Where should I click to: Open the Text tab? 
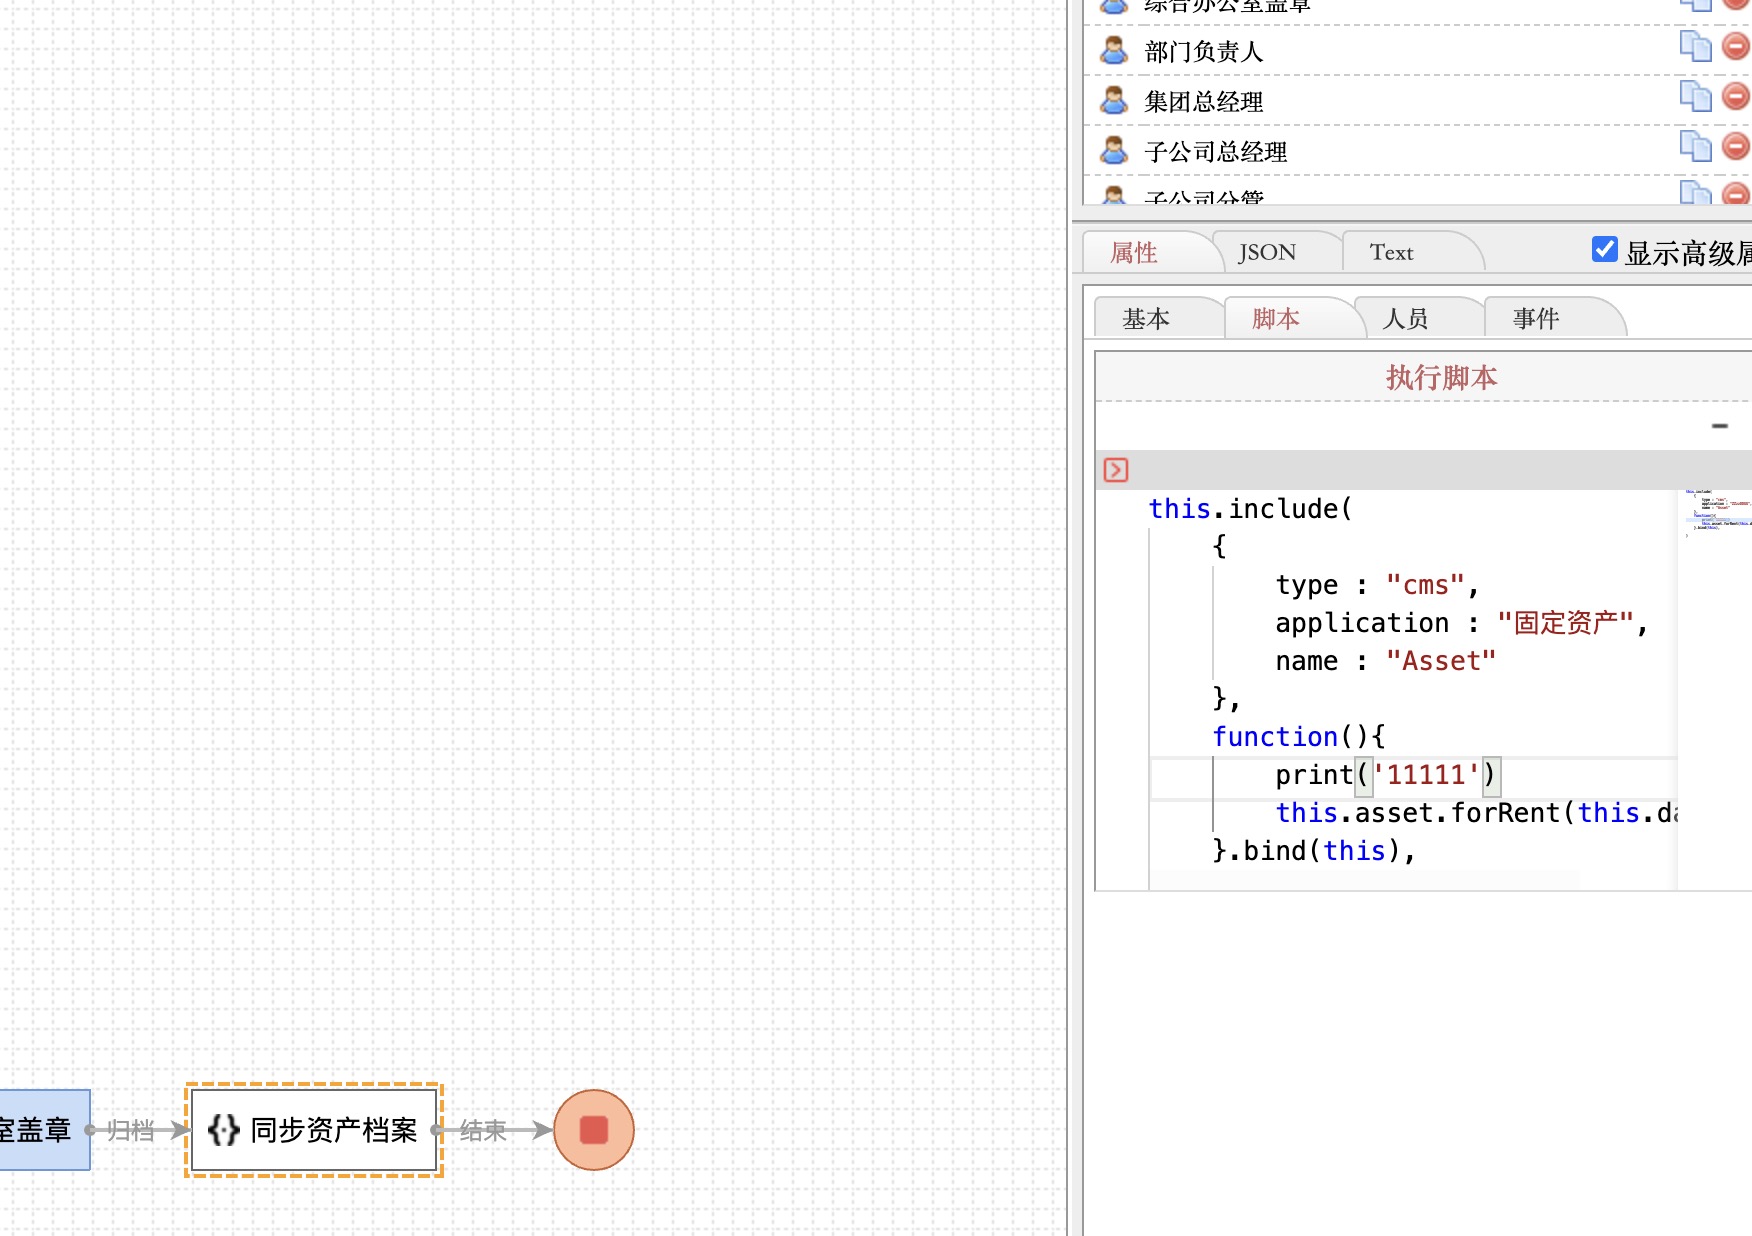tap(1391, 253)
